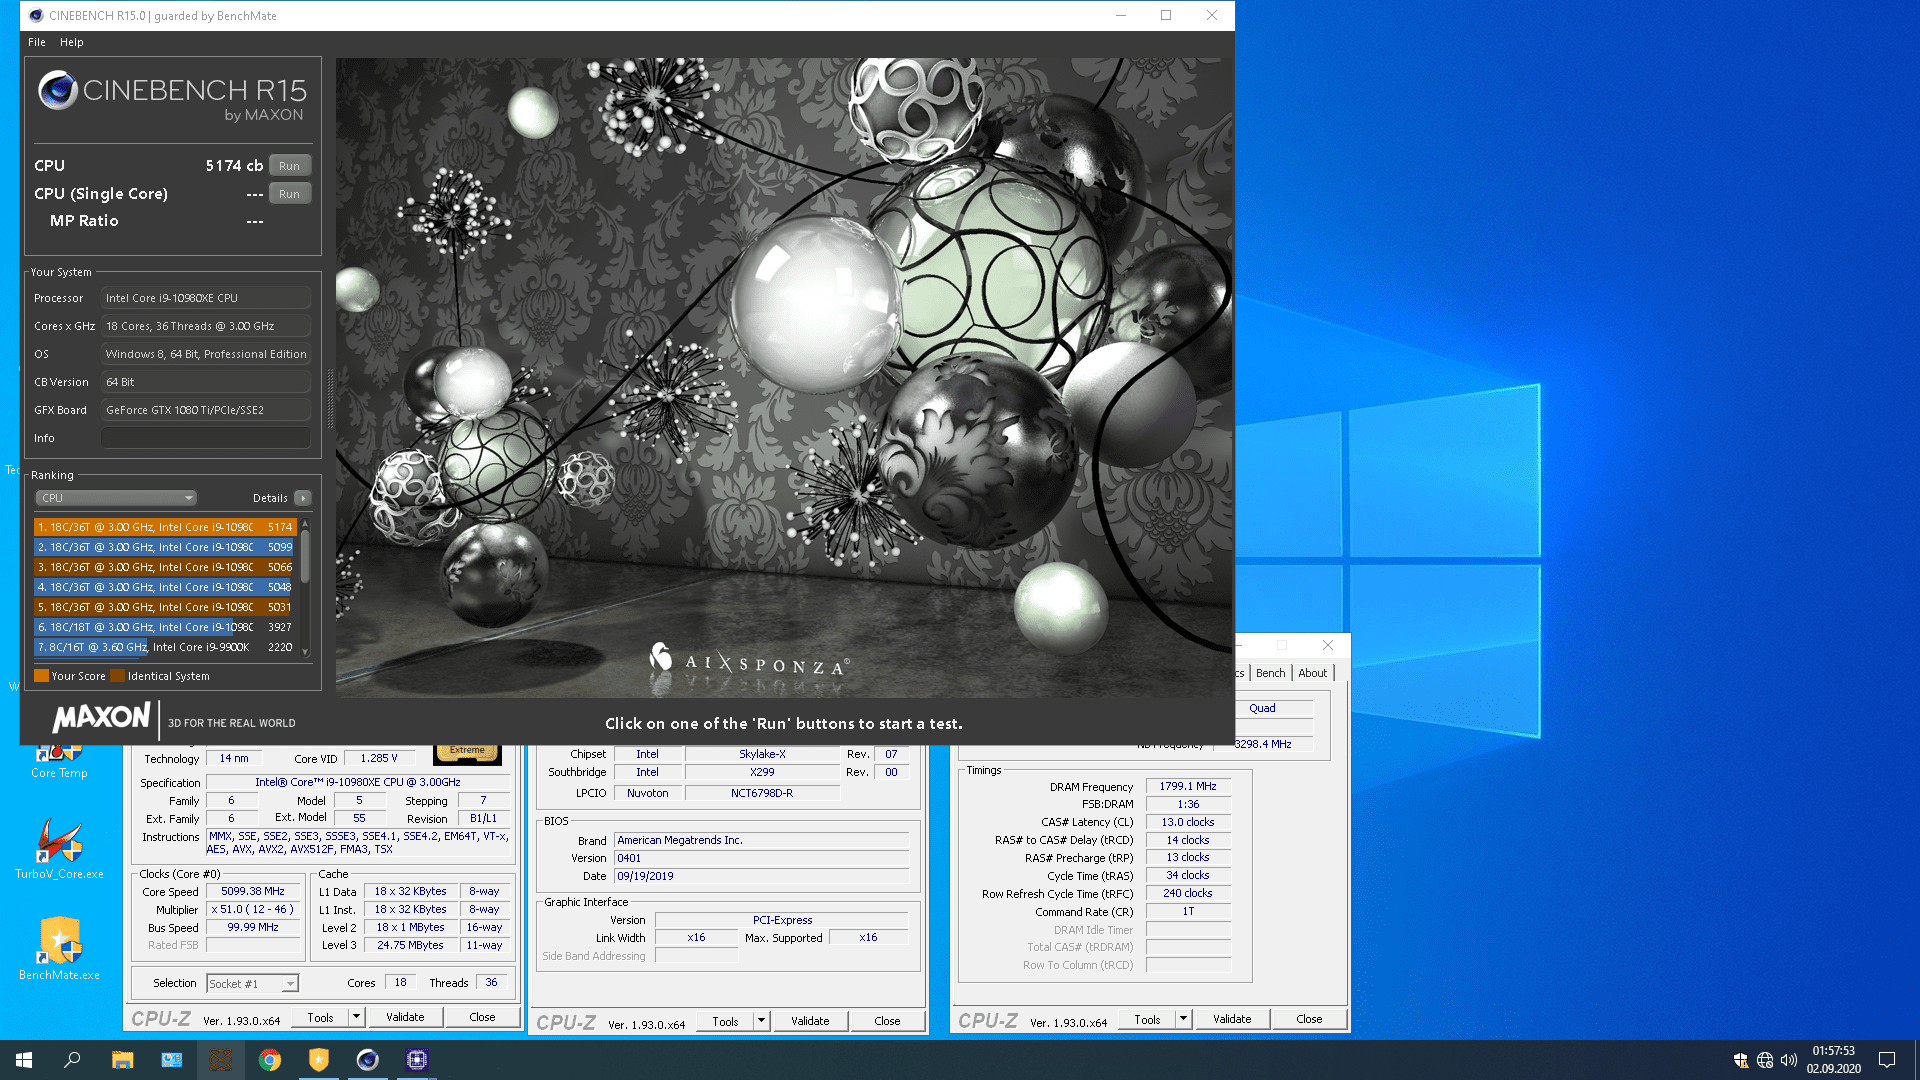Screen dimensions: 1920x1080
Task: Click the ranking list vertical scrollbar
Action: (x=305, y=558)
